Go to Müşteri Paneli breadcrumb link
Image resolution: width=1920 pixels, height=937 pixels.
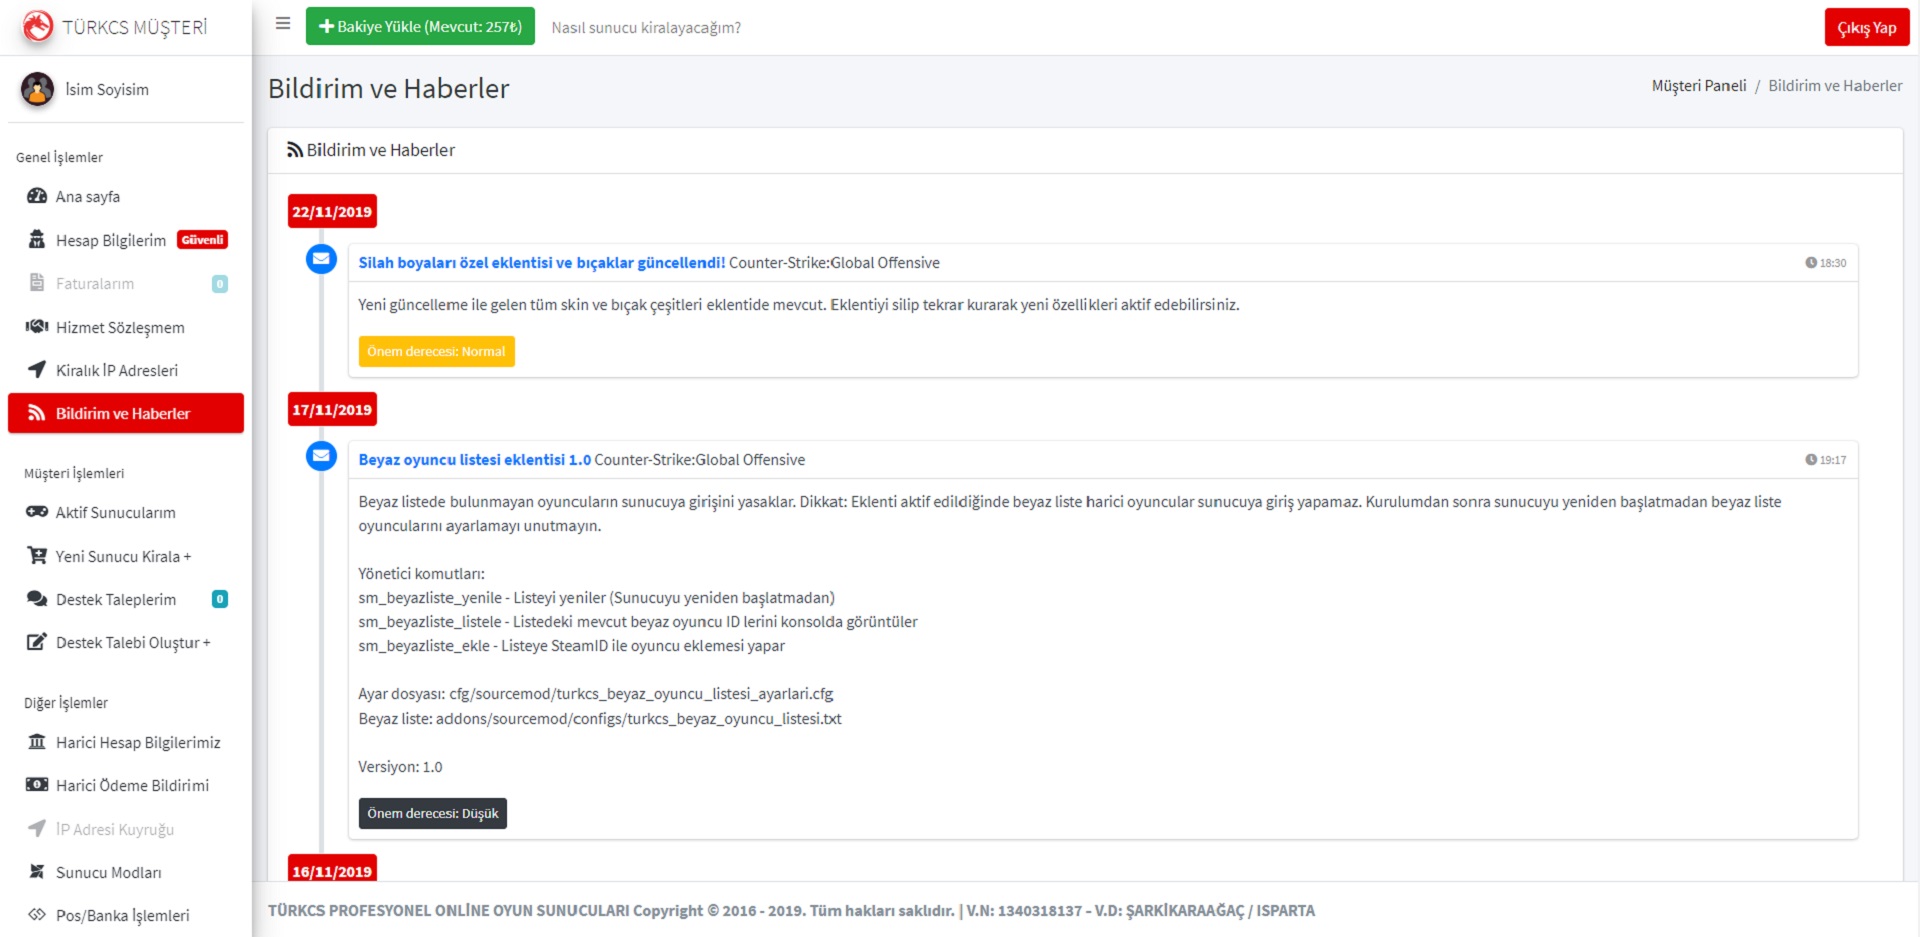pyautogui.click(x=1698, y=86)
